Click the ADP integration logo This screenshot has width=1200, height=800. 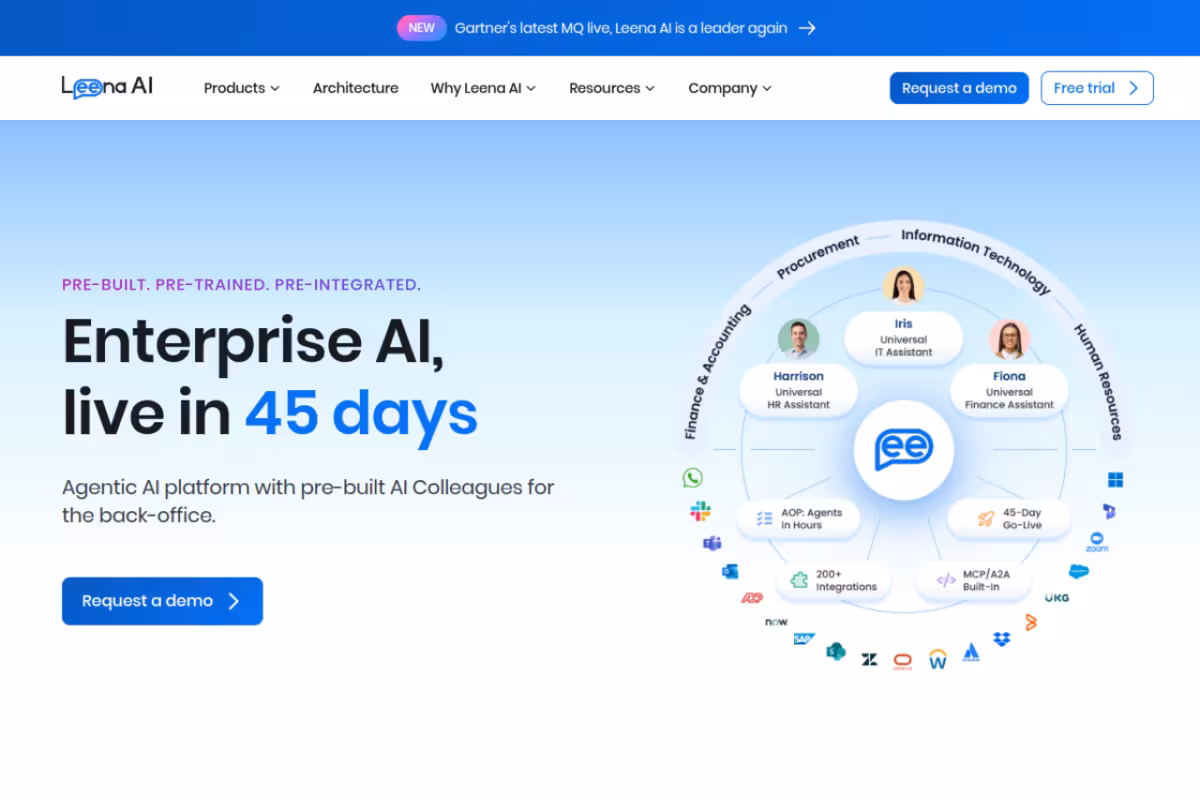point(752,598)
